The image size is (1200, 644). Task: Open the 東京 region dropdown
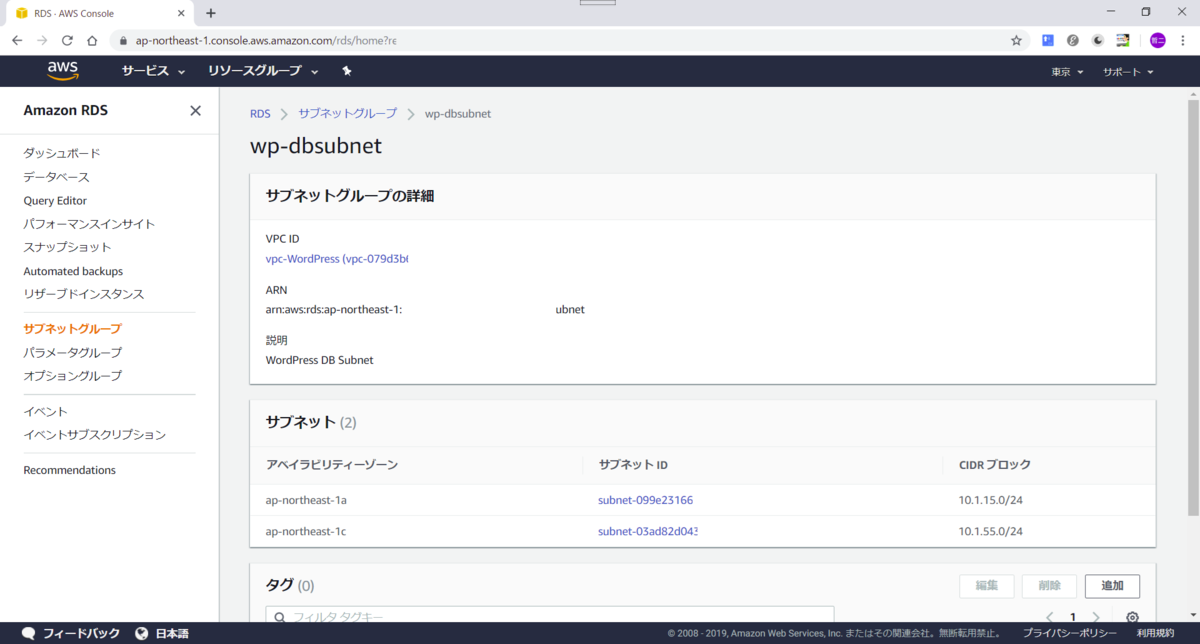(x=1068, y=72)
